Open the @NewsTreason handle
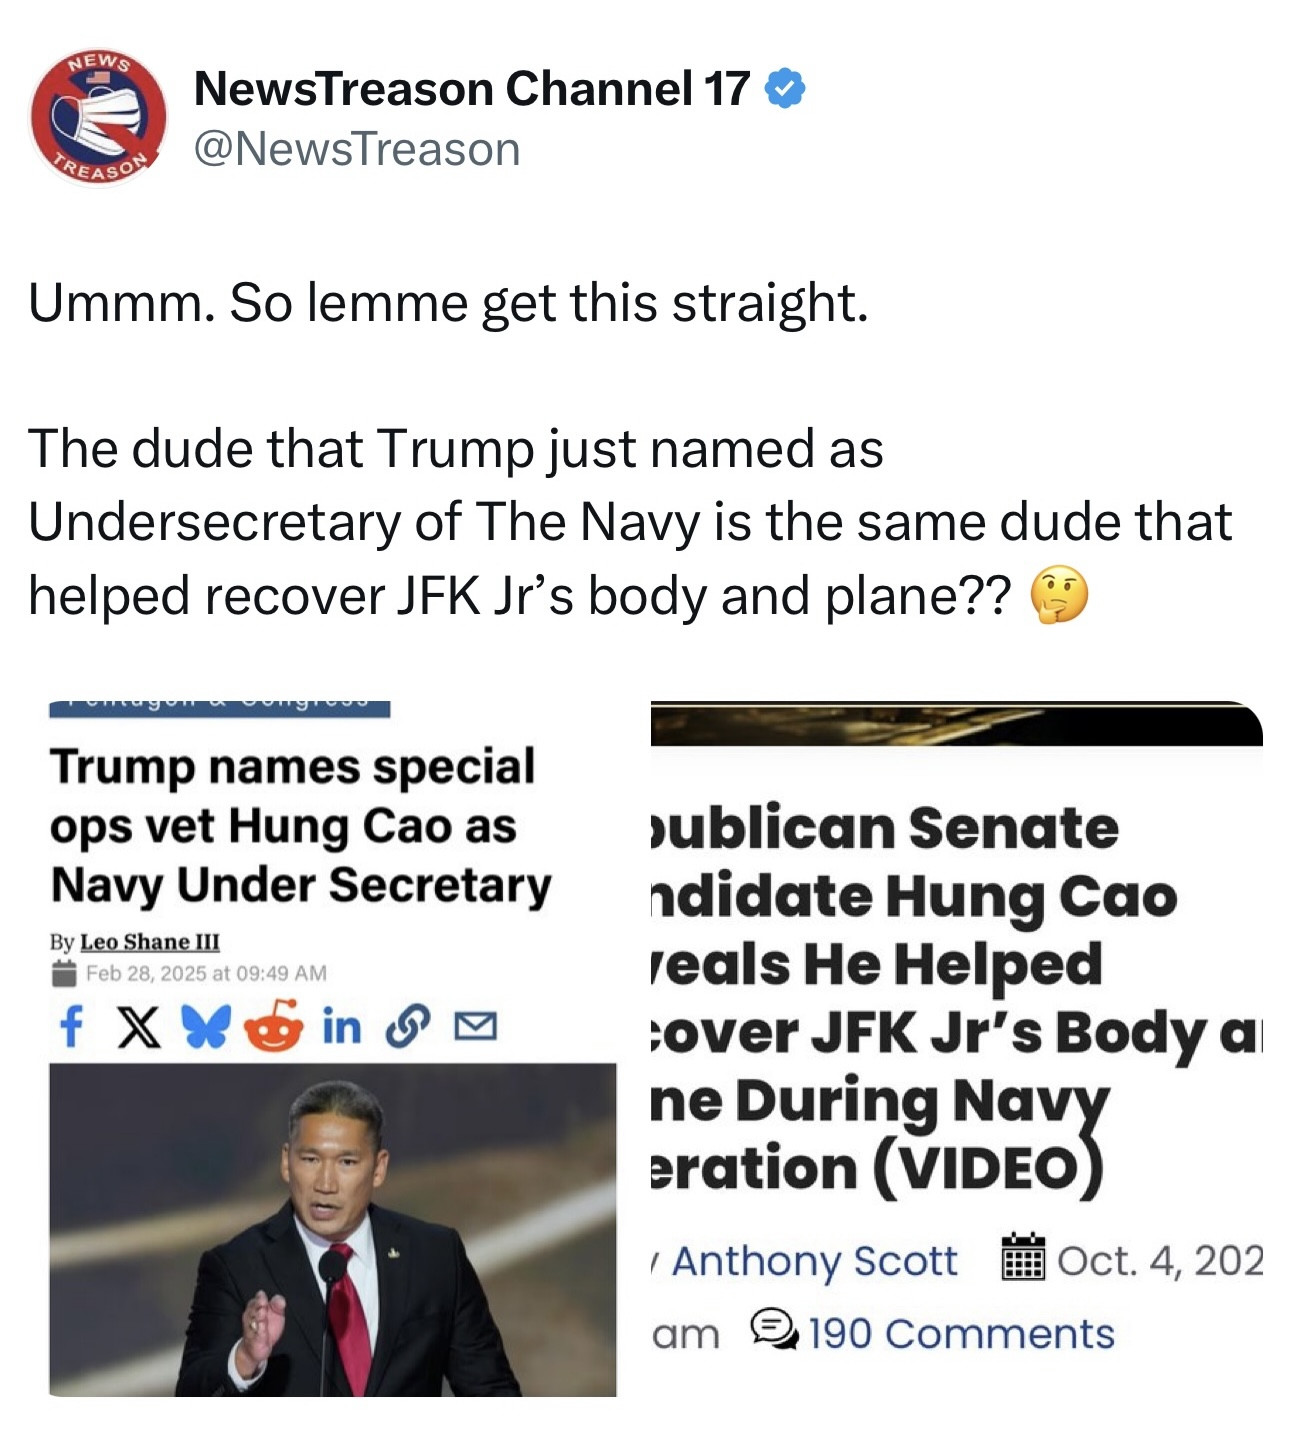The image size is (1290, 1434). point(357,150)
